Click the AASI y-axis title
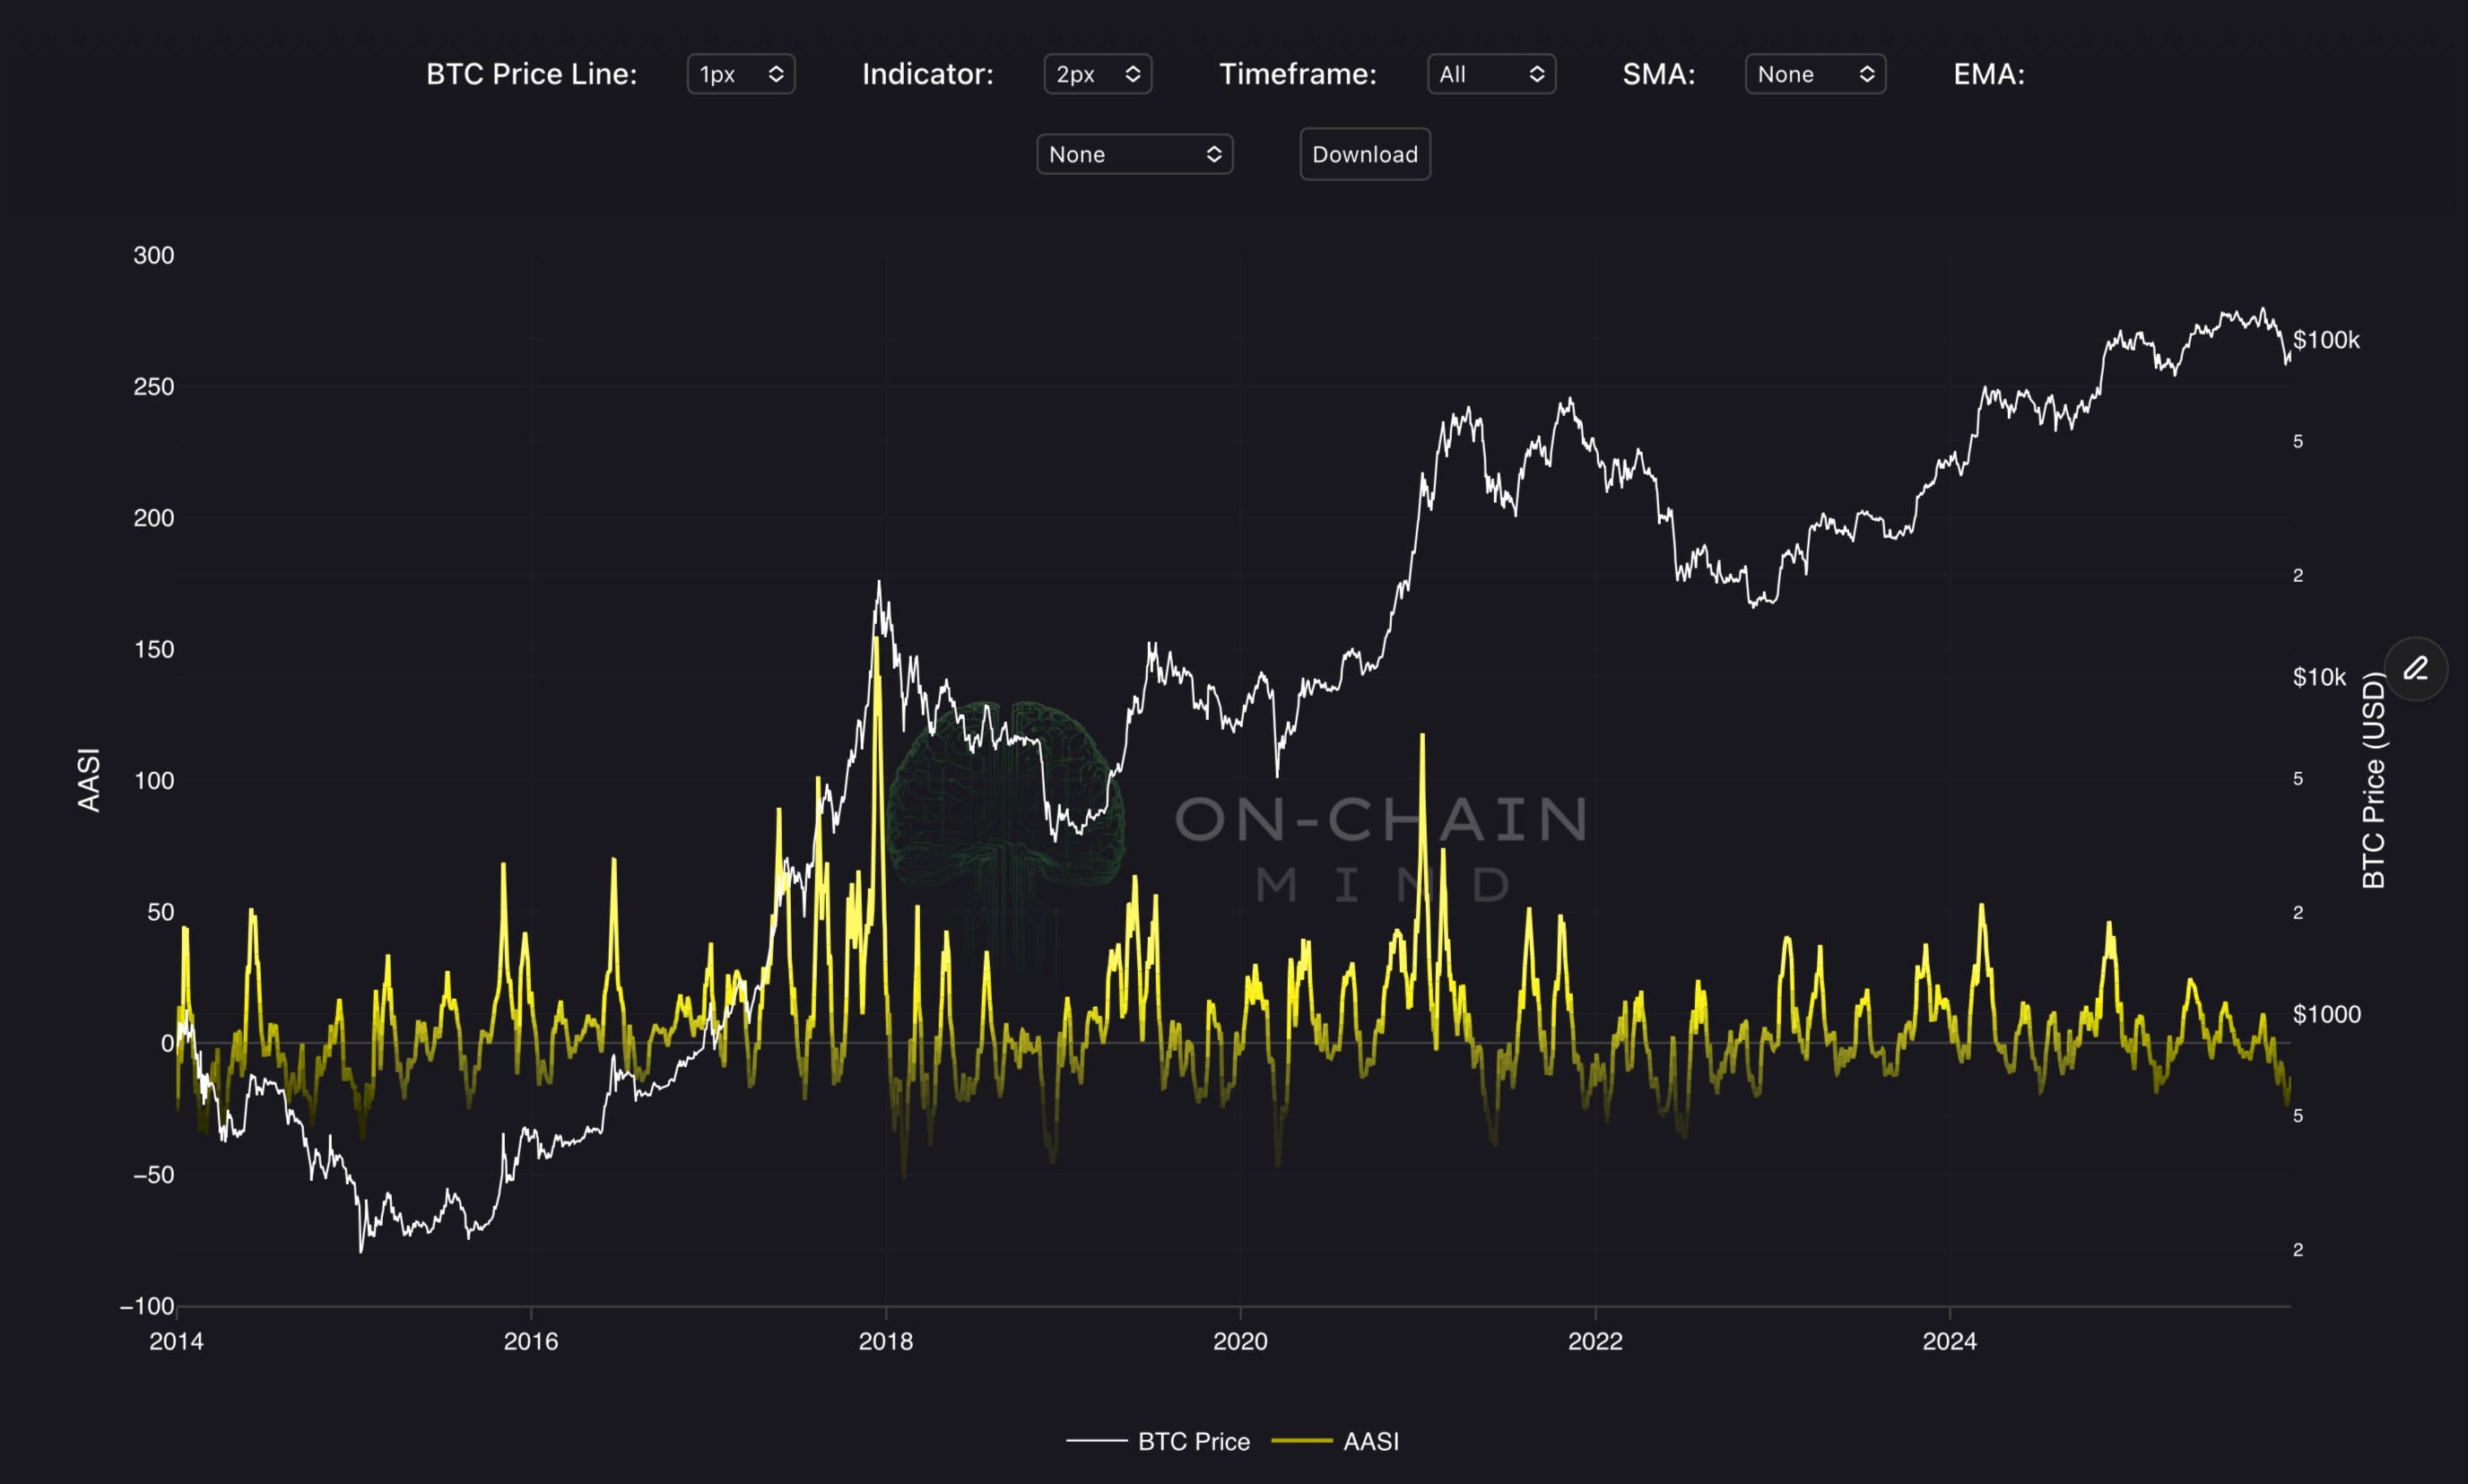This screenshot has width=2468, height=1484. (x=89, y=780)
